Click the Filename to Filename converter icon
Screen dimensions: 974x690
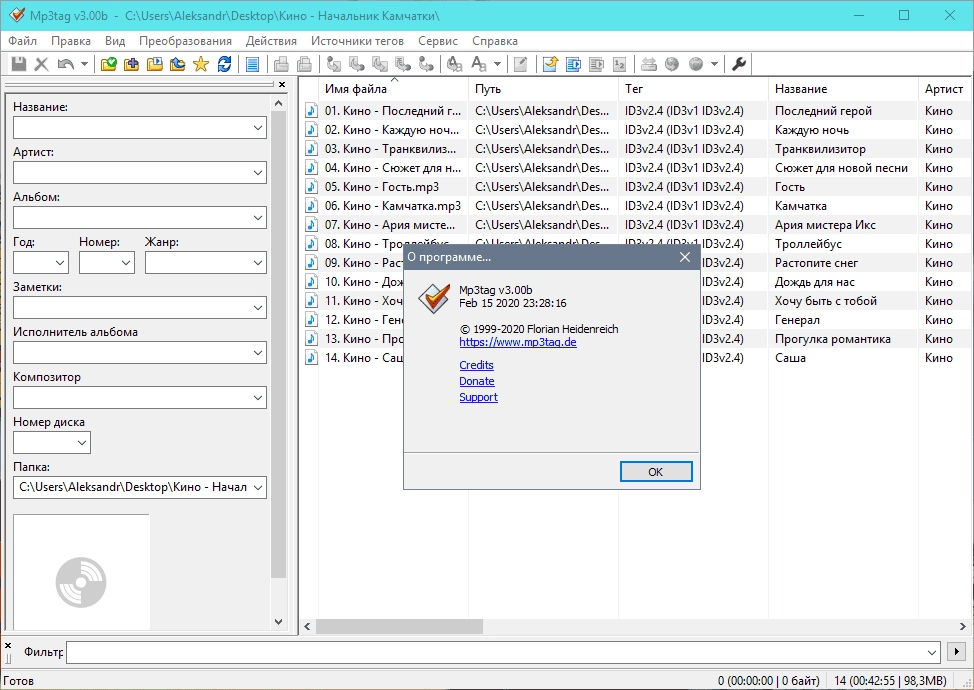pos(380,64)
